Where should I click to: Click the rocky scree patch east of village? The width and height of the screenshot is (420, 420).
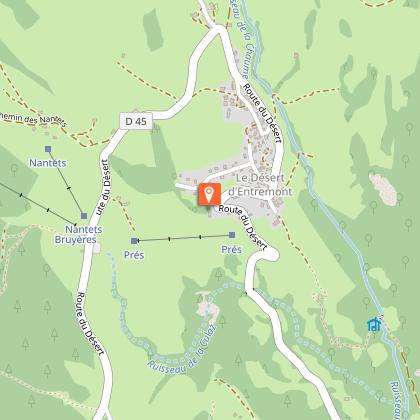tap(384, 189)
